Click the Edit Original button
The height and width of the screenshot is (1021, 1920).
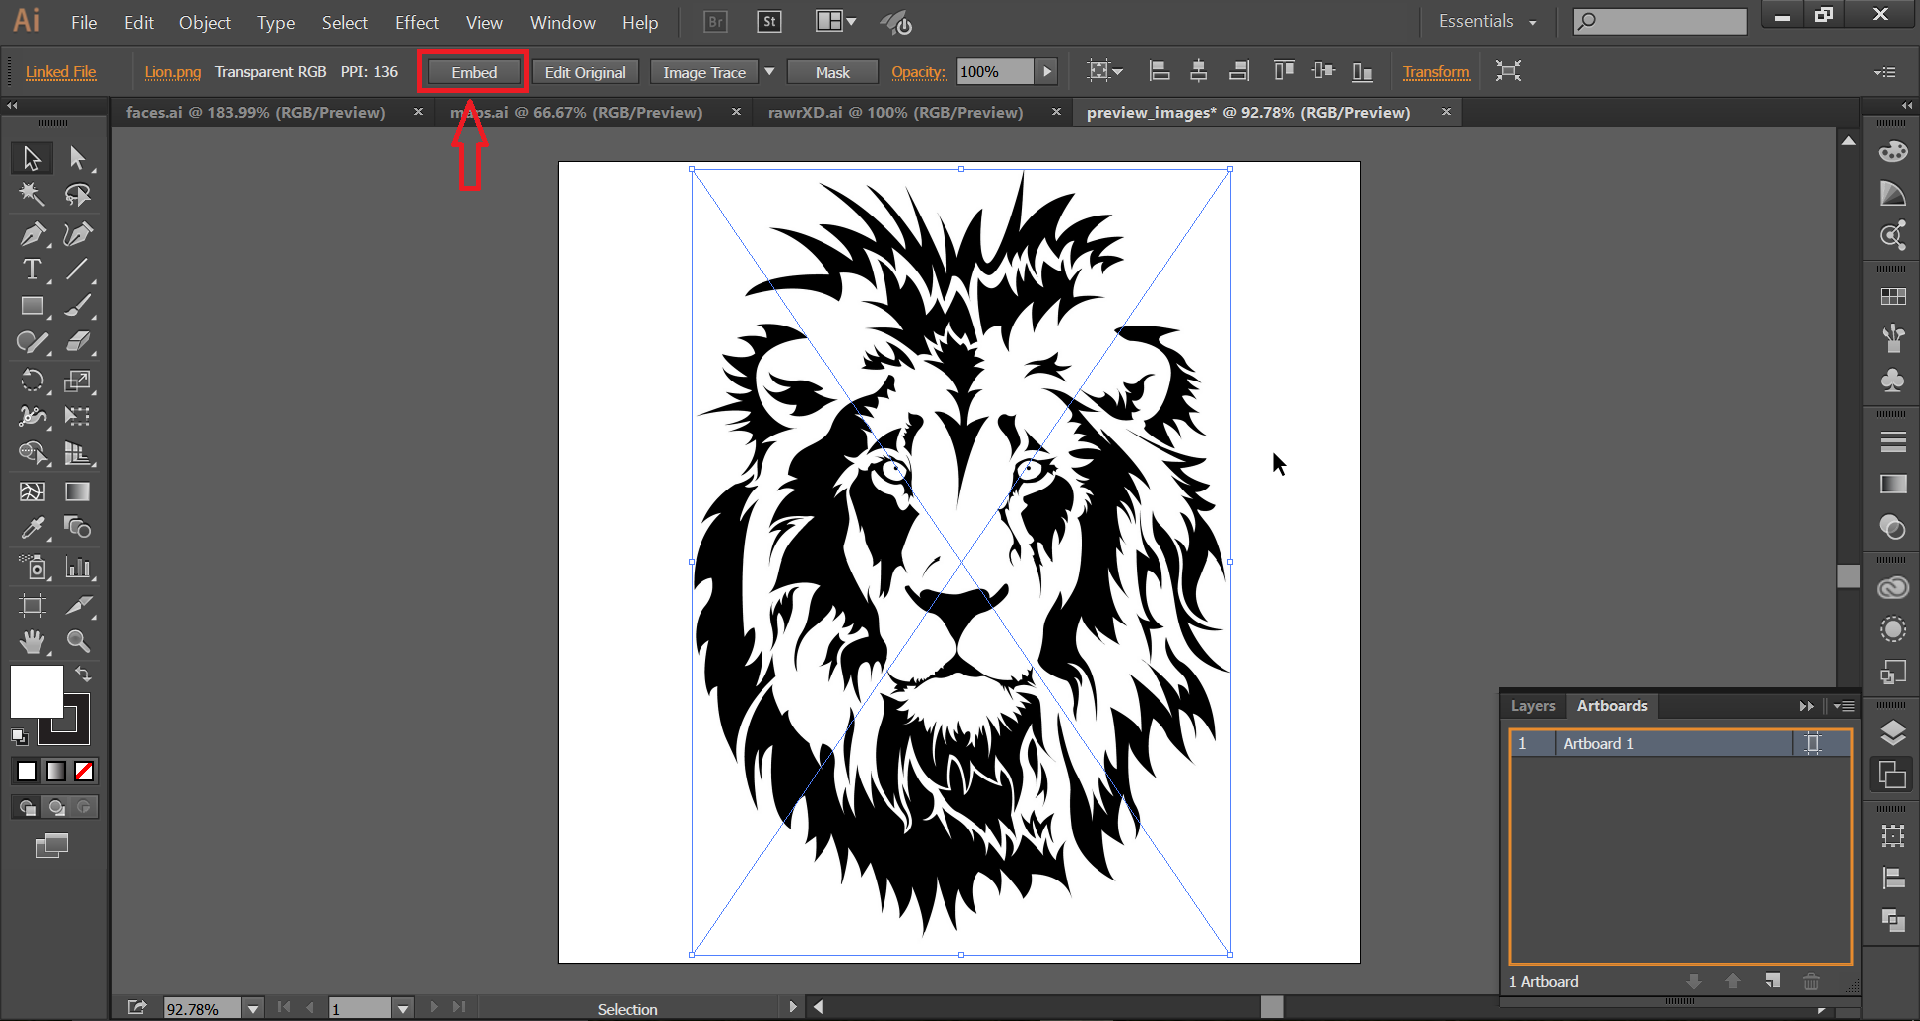pyautogui.click(x=585, y=72)
